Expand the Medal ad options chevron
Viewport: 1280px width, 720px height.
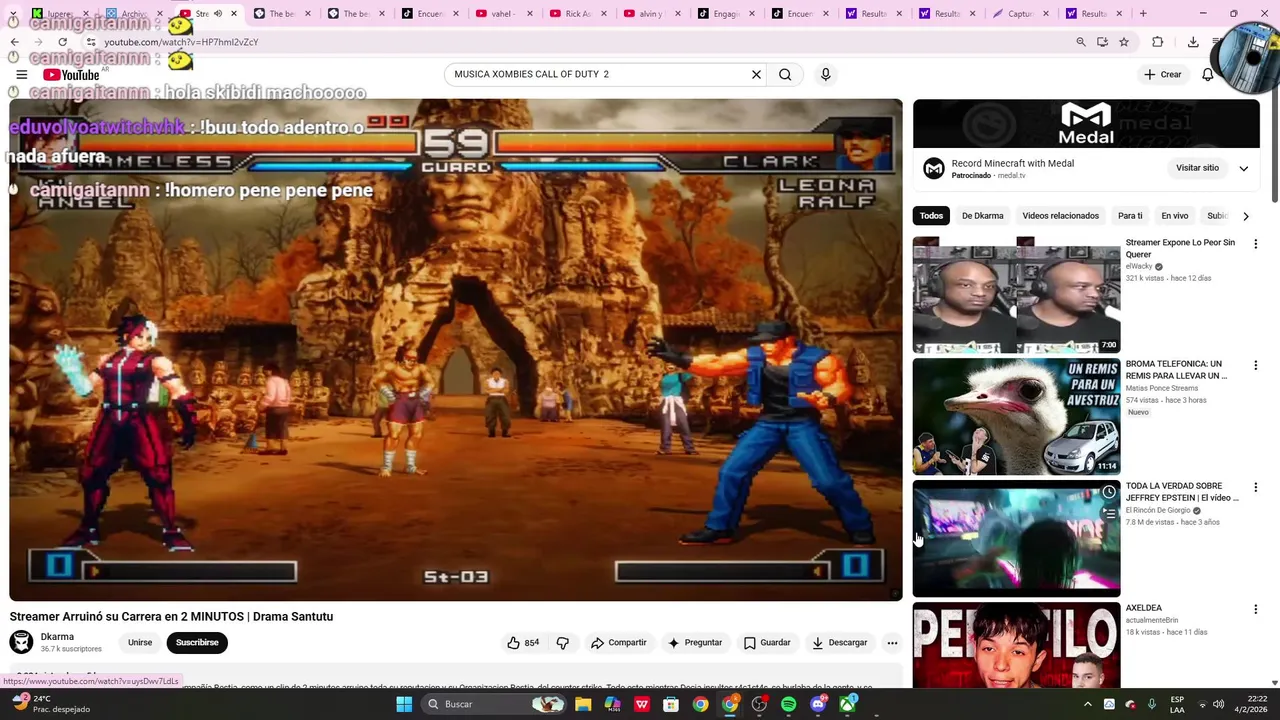click(x=1243, y=168)
